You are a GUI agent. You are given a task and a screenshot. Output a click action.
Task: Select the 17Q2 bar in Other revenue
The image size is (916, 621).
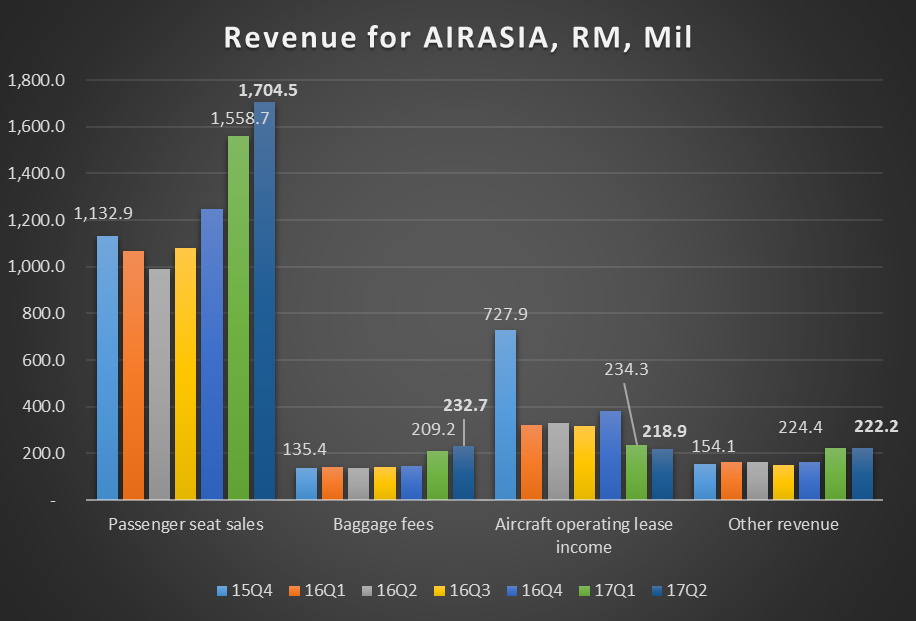coord(862,474)
